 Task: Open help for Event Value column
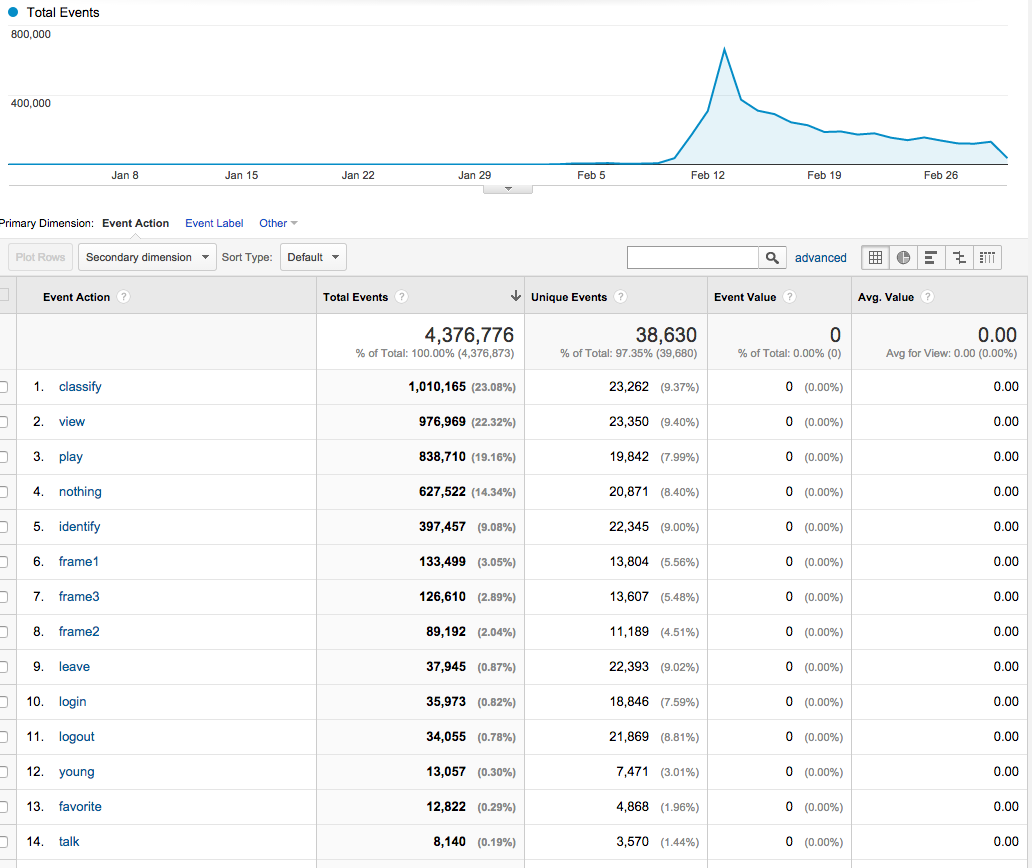(x=789, y=297)
